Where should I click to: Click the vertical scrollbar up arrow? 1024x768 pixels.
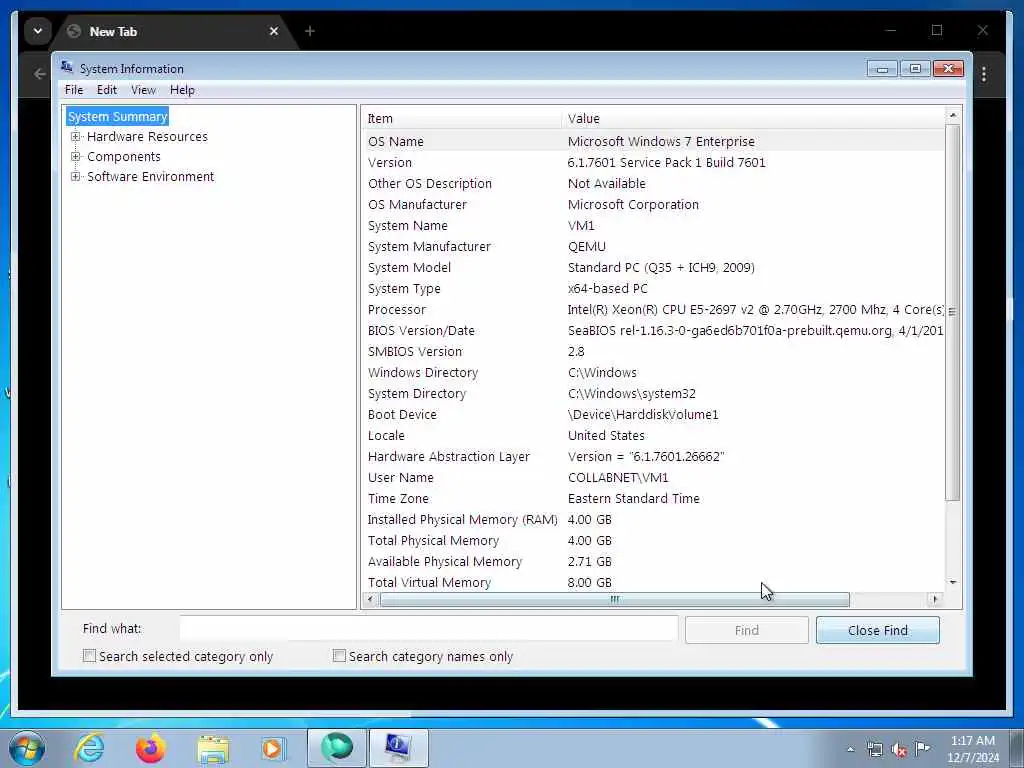pyautogui.click(x=953, y=116)
